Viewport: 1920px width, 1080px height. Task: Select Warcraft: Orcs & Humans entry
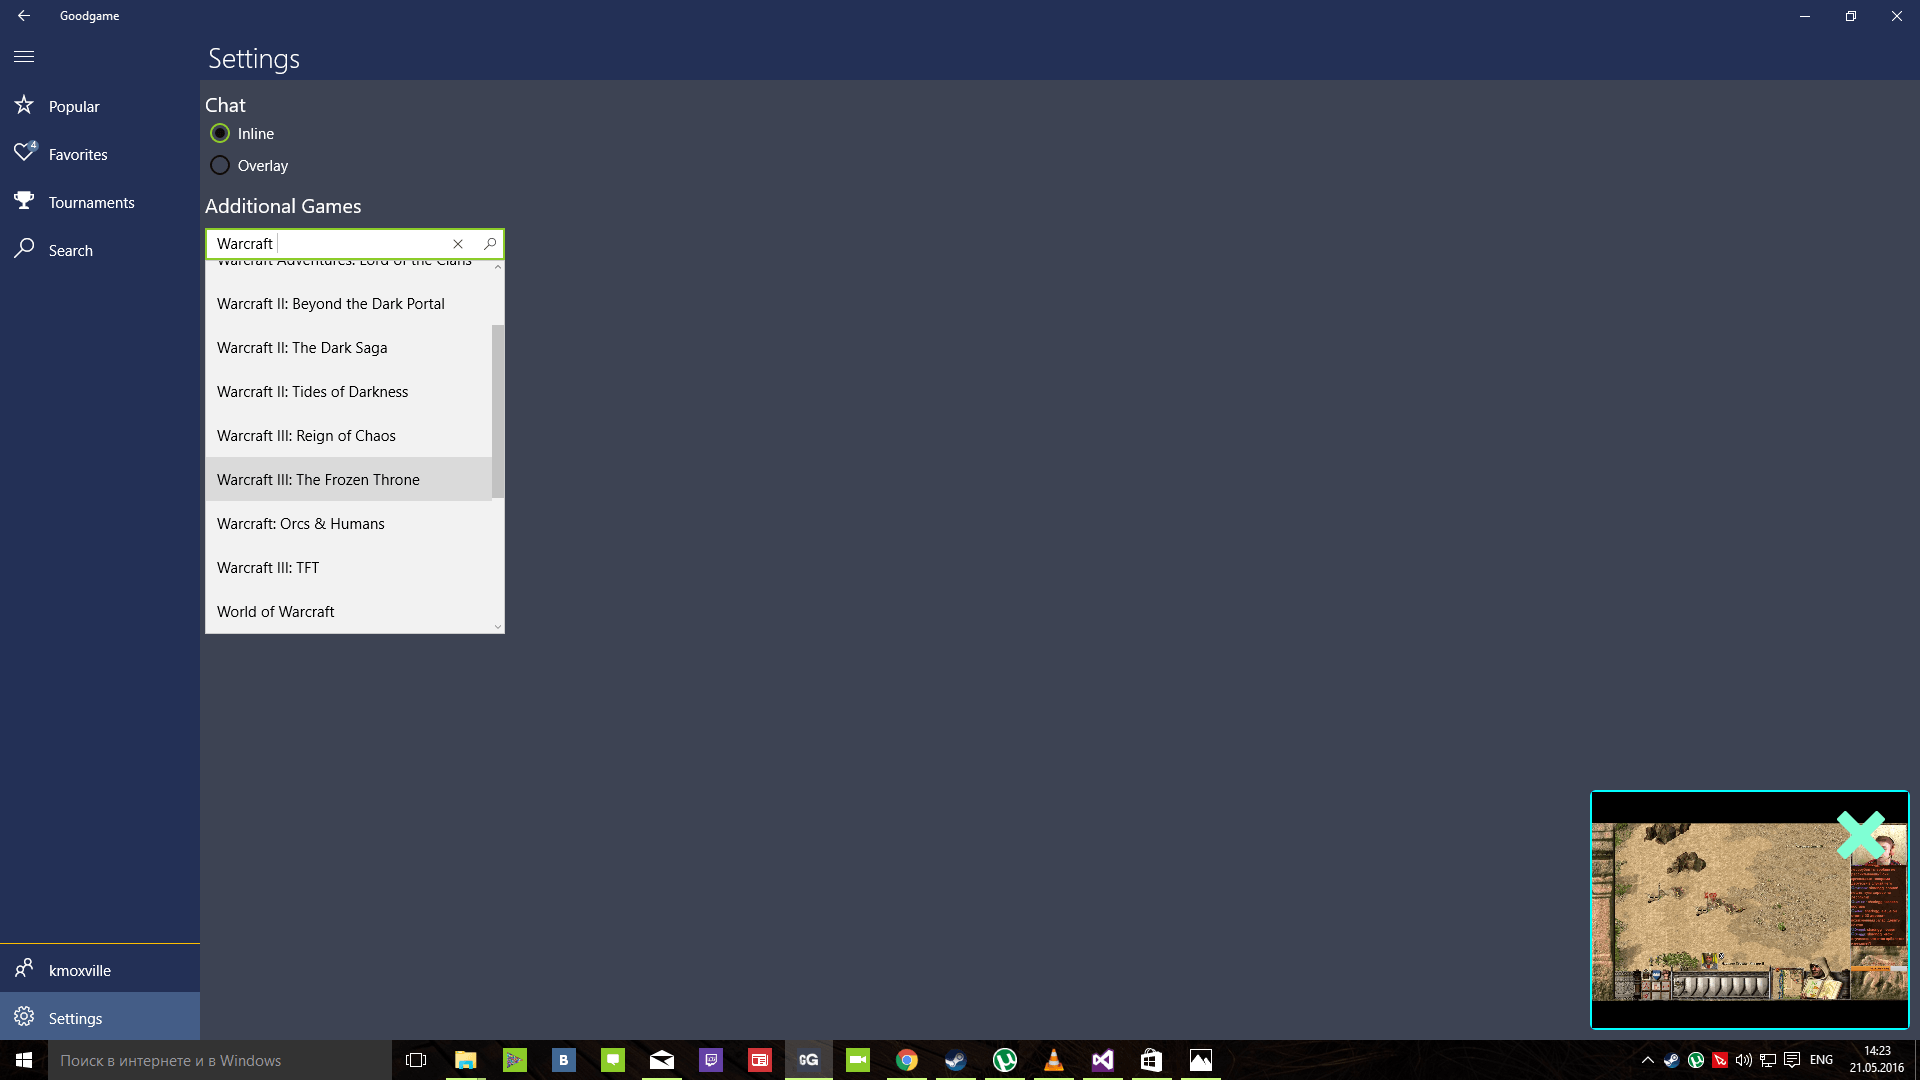[x=299, y=522]
